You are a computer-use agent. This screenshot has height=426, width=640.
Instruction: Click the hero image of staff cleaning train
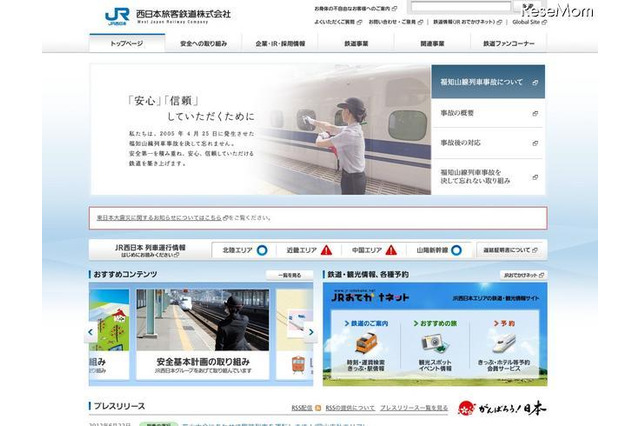point(344,130)
